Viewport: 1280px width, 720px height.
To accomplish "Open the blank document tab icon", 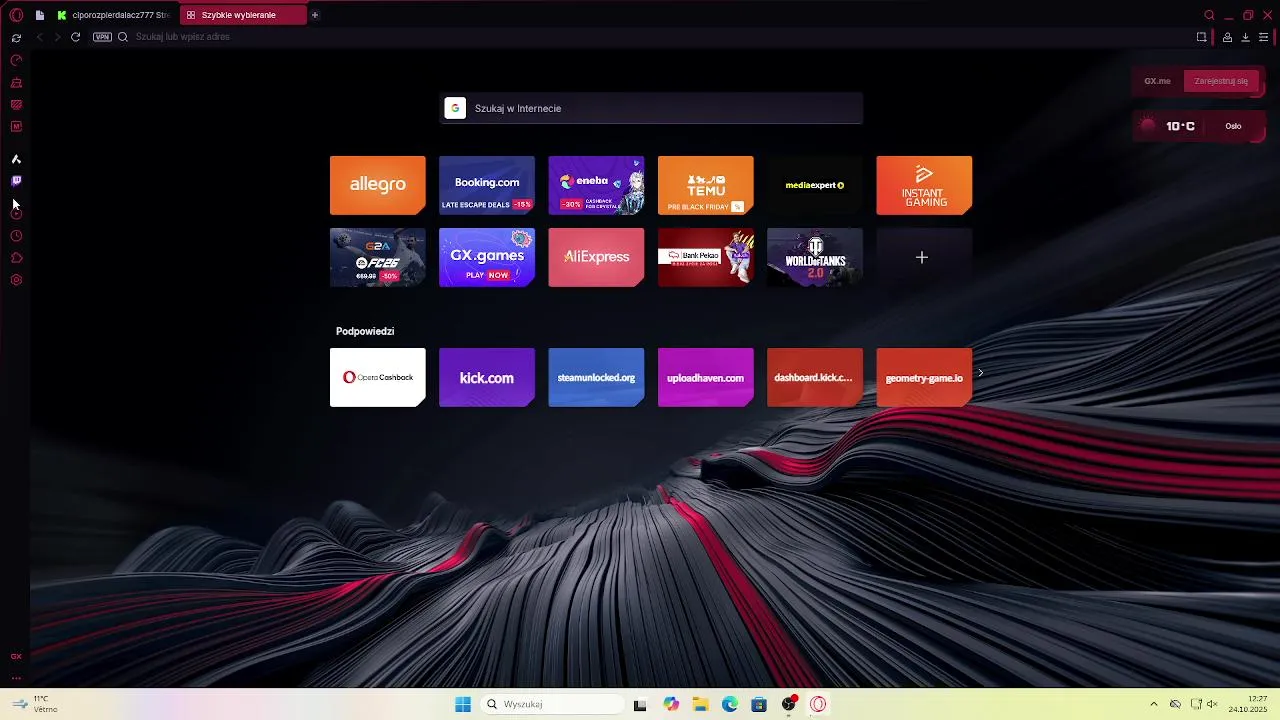I will coord(40,15).
